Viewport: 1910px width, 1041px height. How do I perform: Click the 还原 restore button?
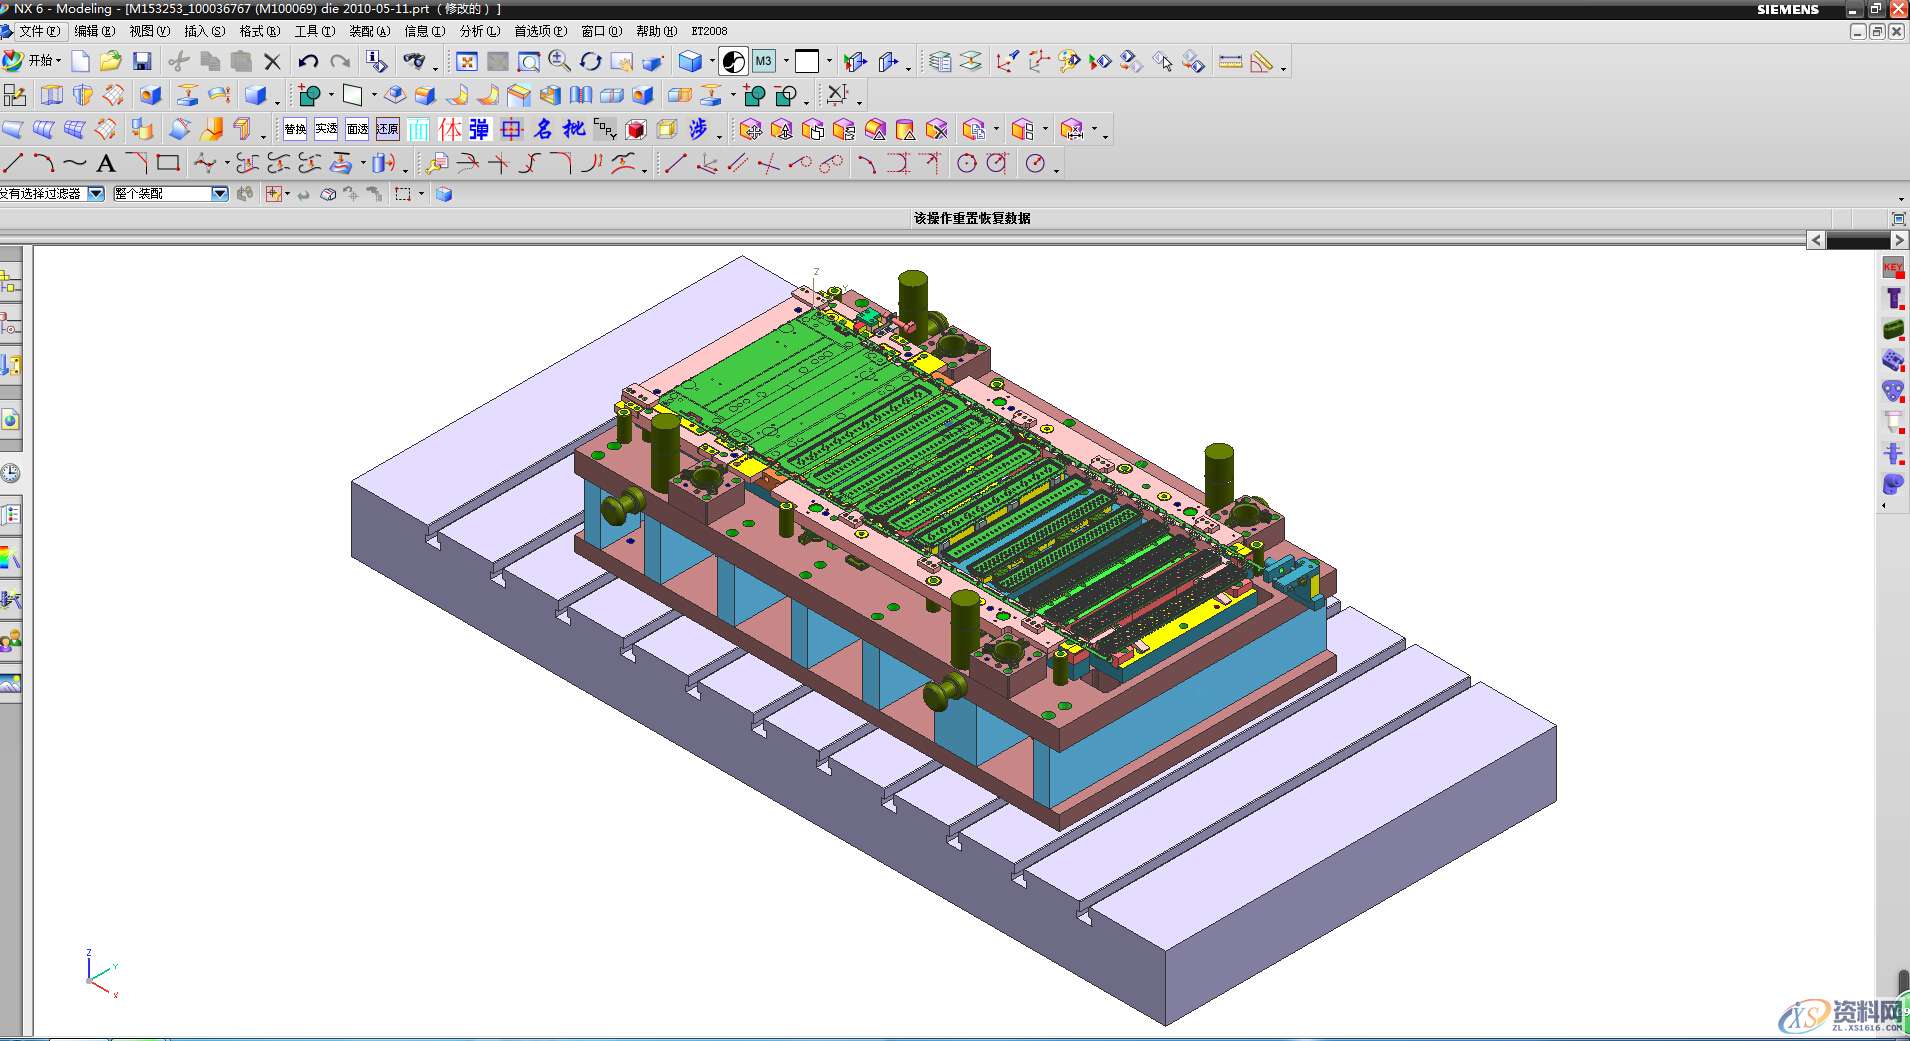tap(388, 129)
